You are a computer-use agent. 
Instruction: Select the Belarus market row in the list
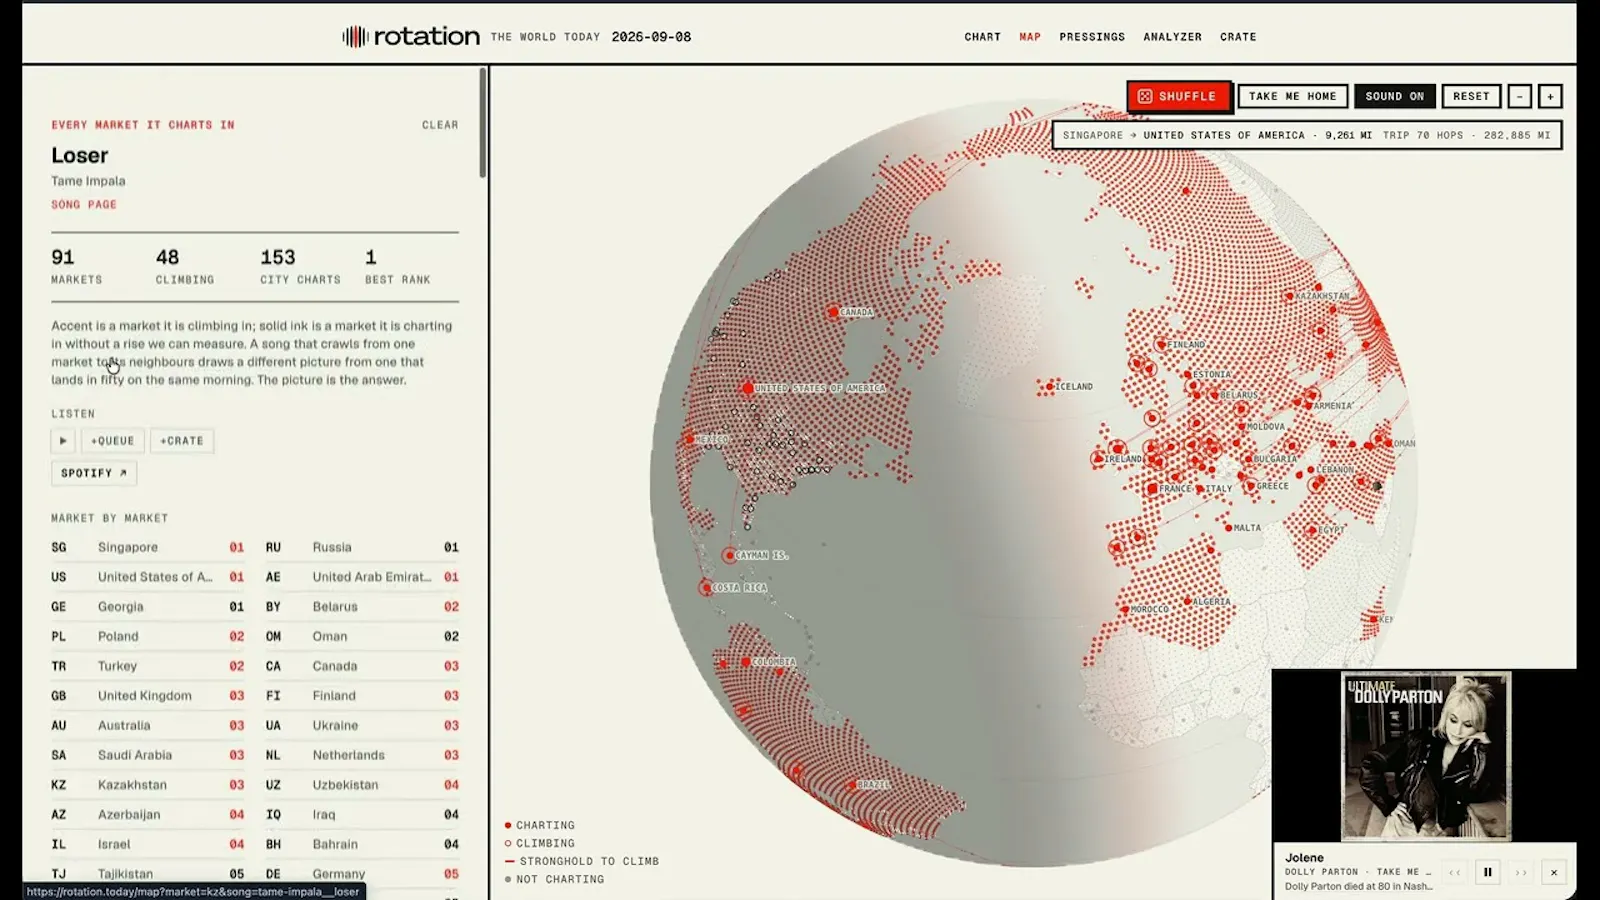coord(362,606)
